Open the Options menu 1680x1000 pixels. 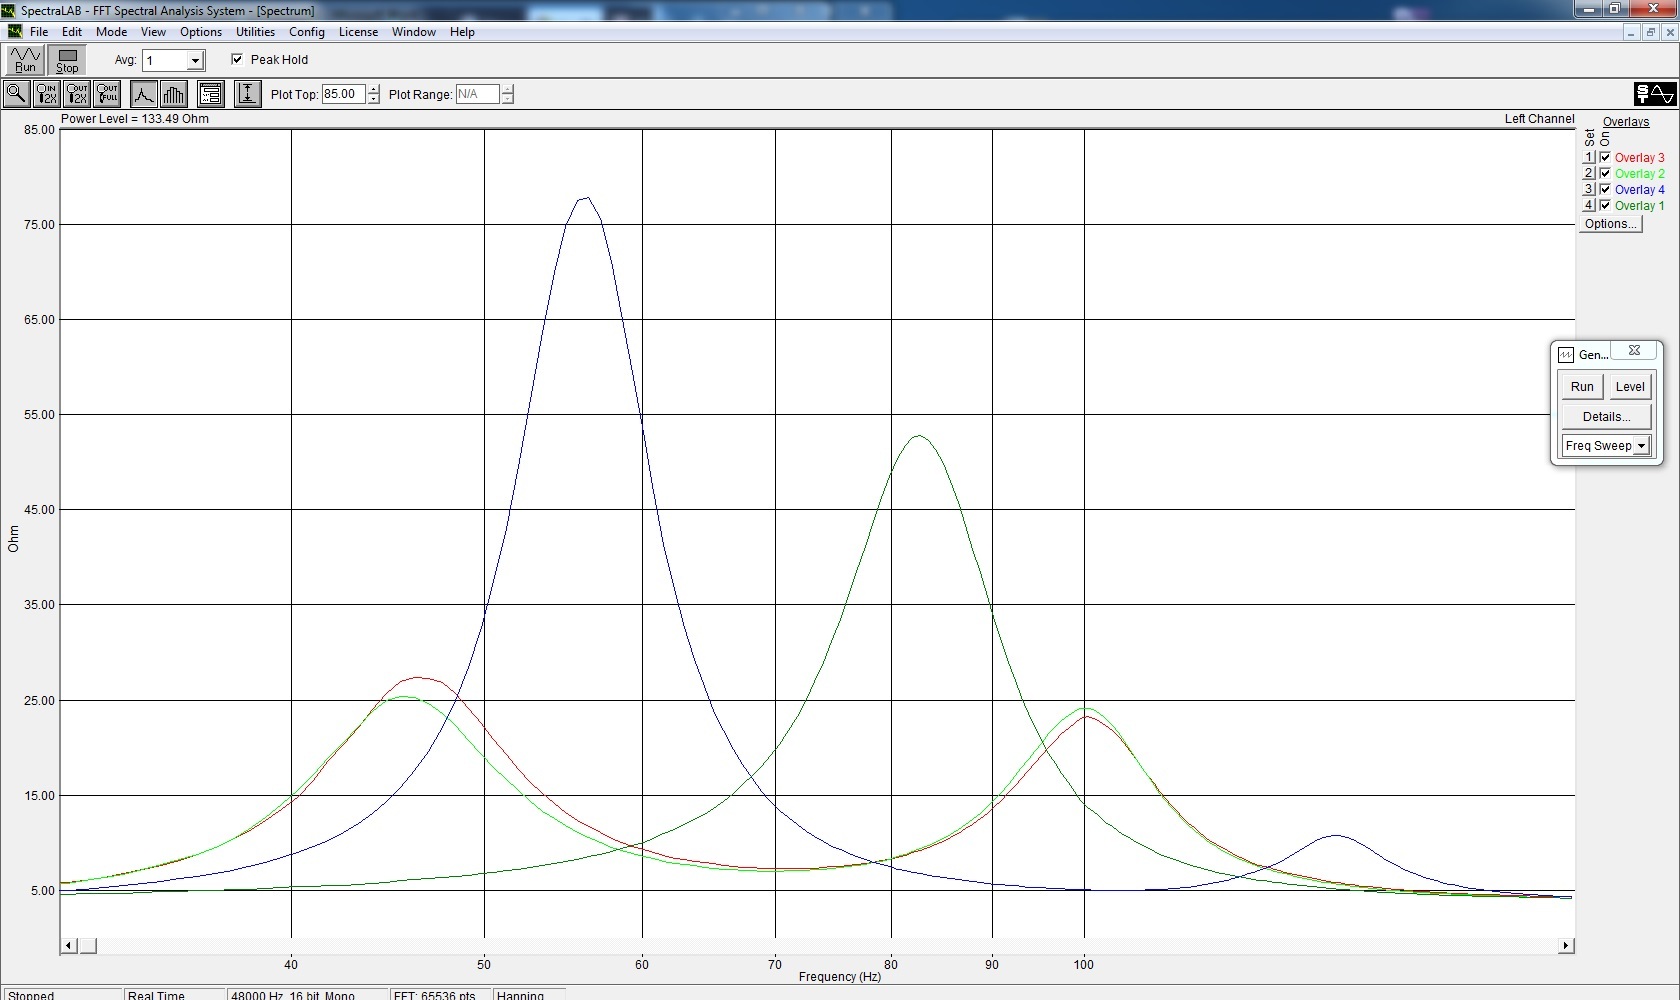[x=201, y=32]
